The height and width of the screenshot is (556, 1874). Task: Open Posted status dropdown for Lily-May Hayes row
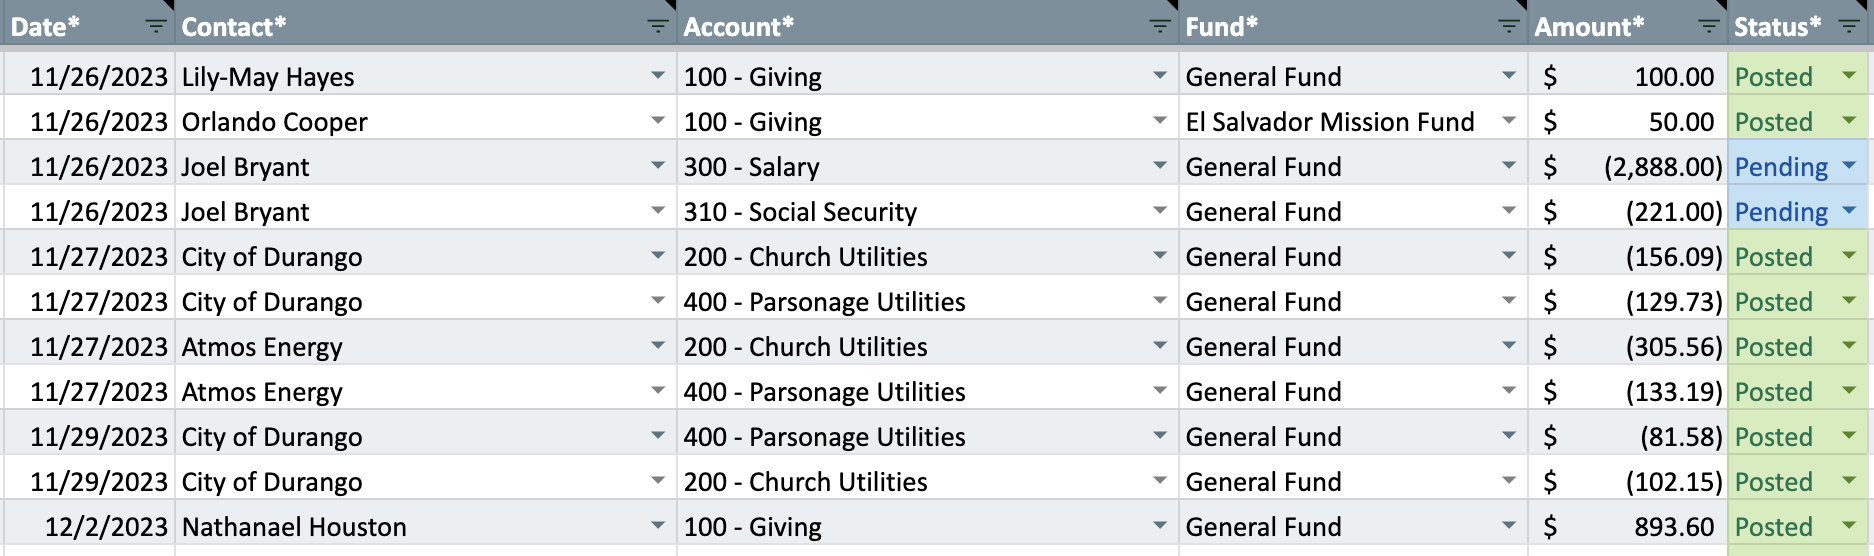[1849, 76]
